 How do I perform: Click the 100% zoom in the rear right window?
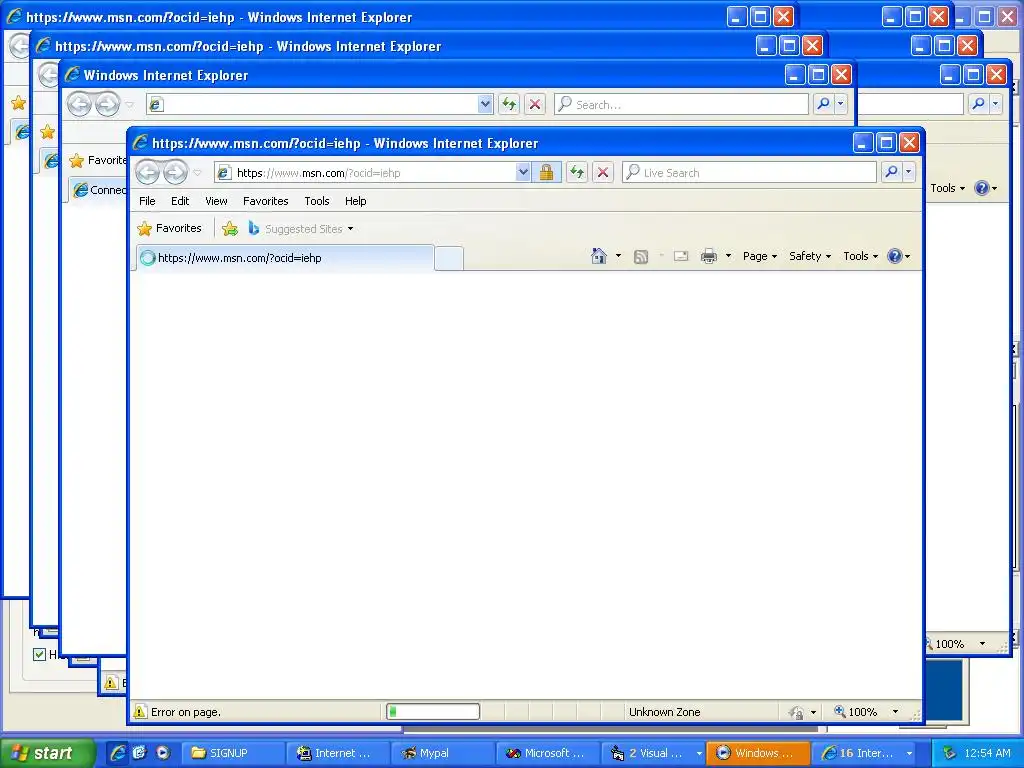949,644
